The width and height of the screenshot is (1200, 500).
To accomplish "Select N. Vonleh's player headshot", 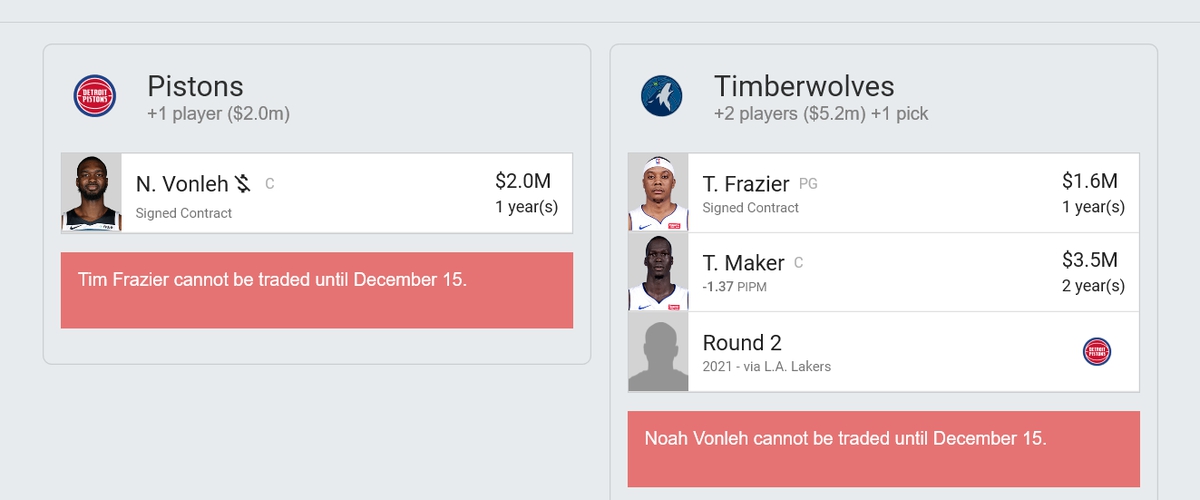I will [x=91, y=193].
